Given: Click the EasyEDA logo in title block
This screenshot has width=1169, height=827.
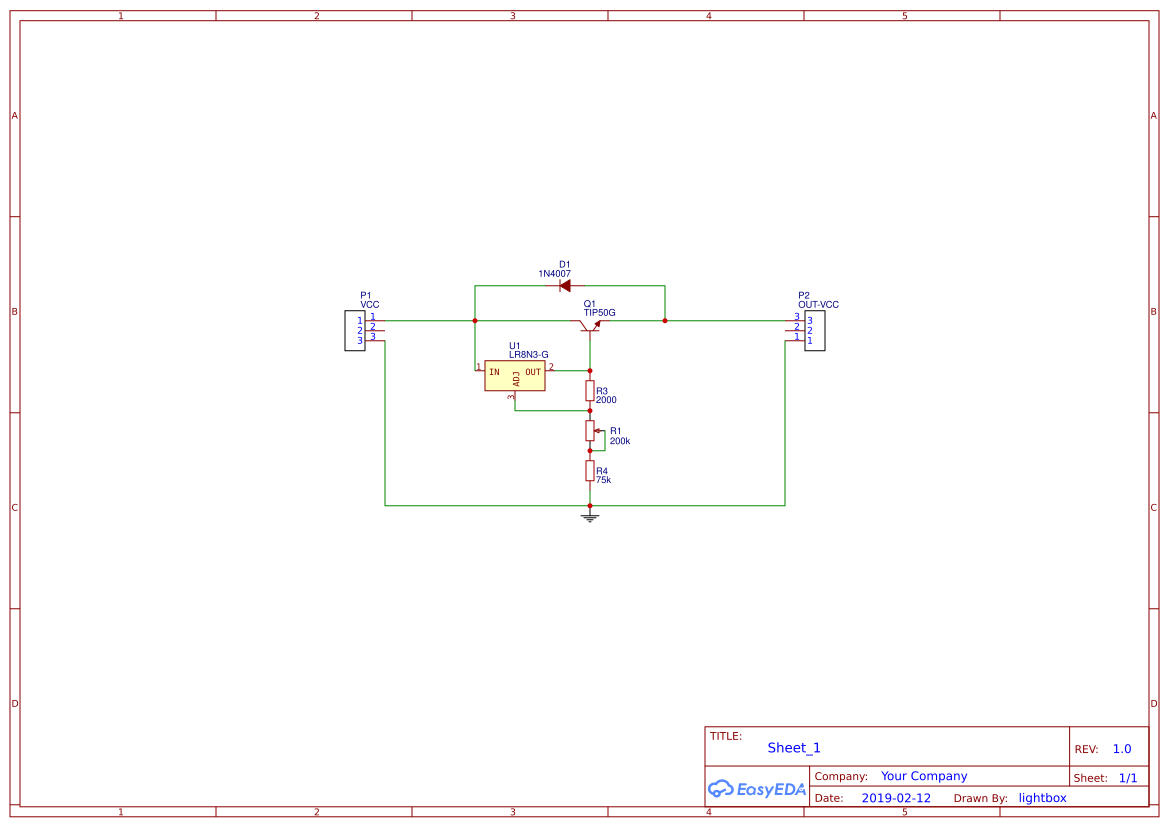Looking at the screenshot, I should coord(757,789).
